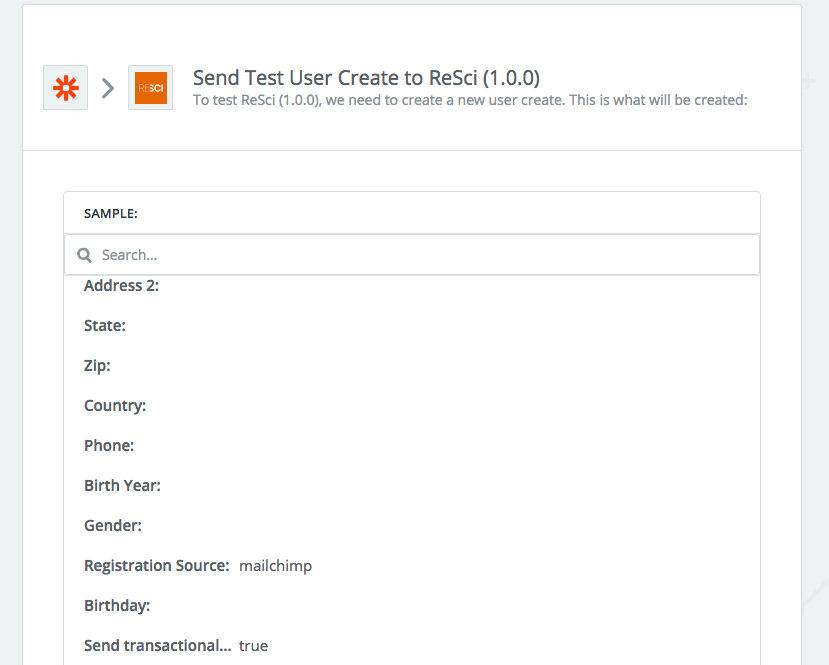
Task: Select the Zip field row
Action: 412,366
